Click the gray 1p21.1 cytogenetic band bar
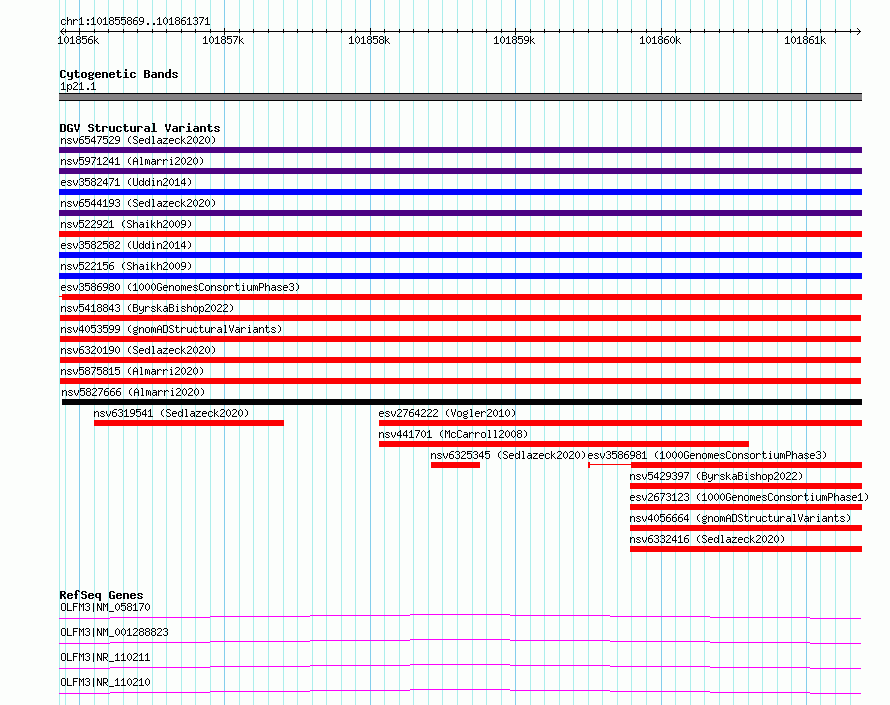890x705 pixels. 460,97
